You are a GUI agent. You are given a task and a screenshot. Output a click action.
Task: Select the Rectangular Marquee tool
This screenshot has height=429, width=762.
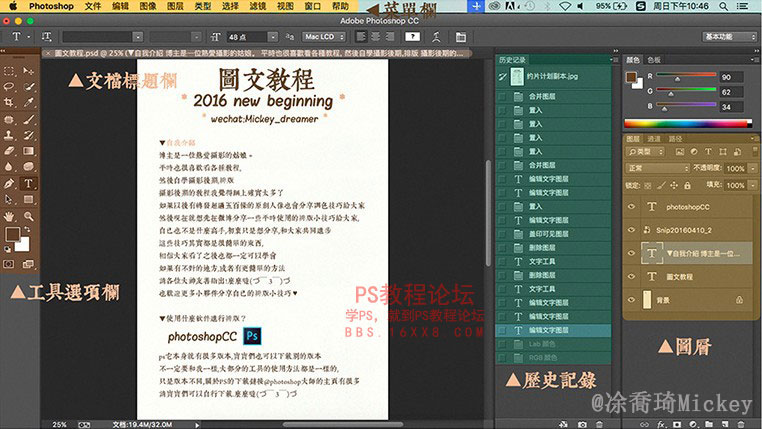click(x=9, y=71)
